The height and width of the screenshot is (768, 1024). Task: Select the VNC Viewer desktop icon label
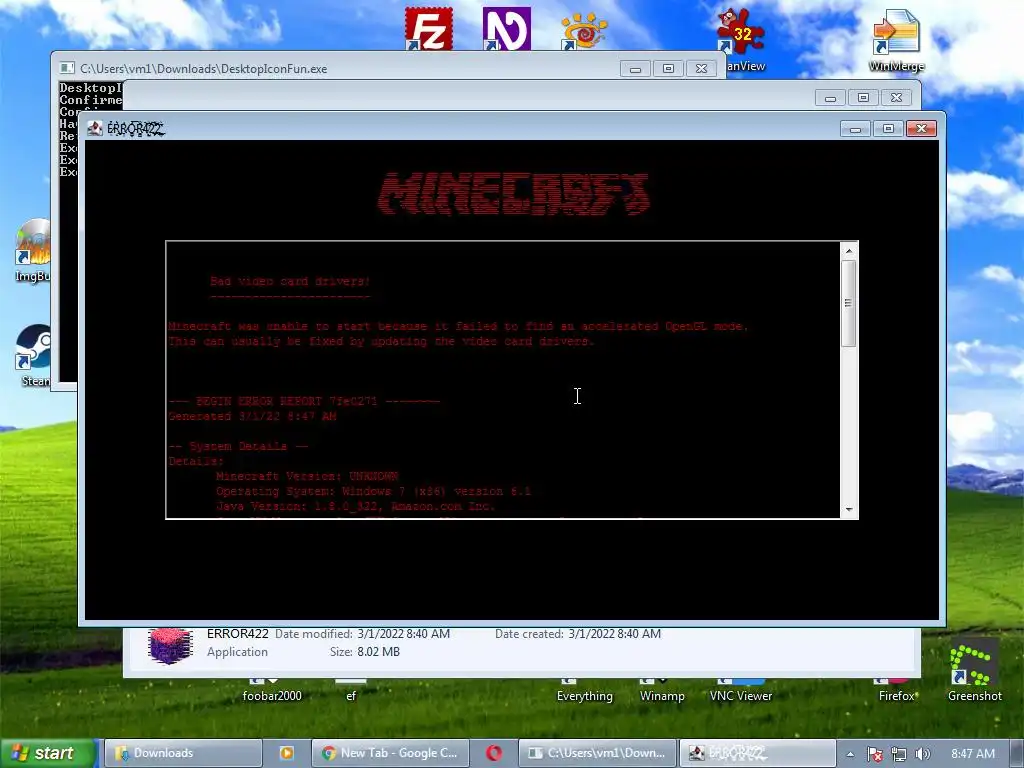point(741,696)
